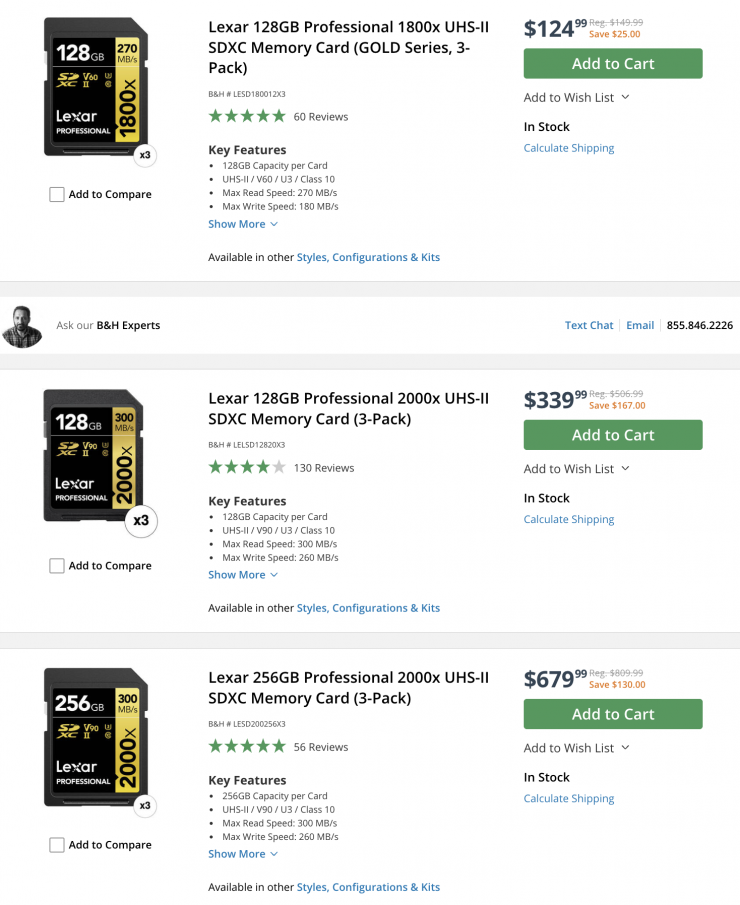Open Add to Wish List dropdown for 256GB card

577,748
